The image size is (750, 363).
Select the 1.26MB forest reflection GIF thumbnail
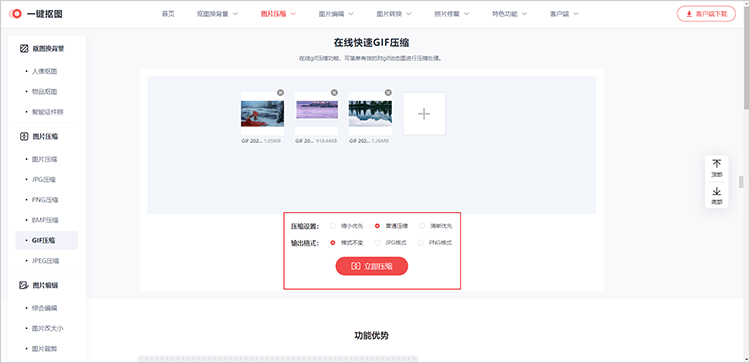click(x=370, y=113)
